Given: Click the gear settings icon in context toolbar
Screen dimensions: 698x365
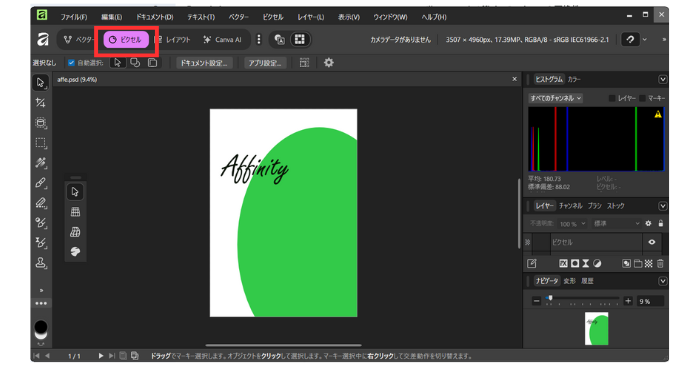Looking at the screenshot, I should 329,63.
